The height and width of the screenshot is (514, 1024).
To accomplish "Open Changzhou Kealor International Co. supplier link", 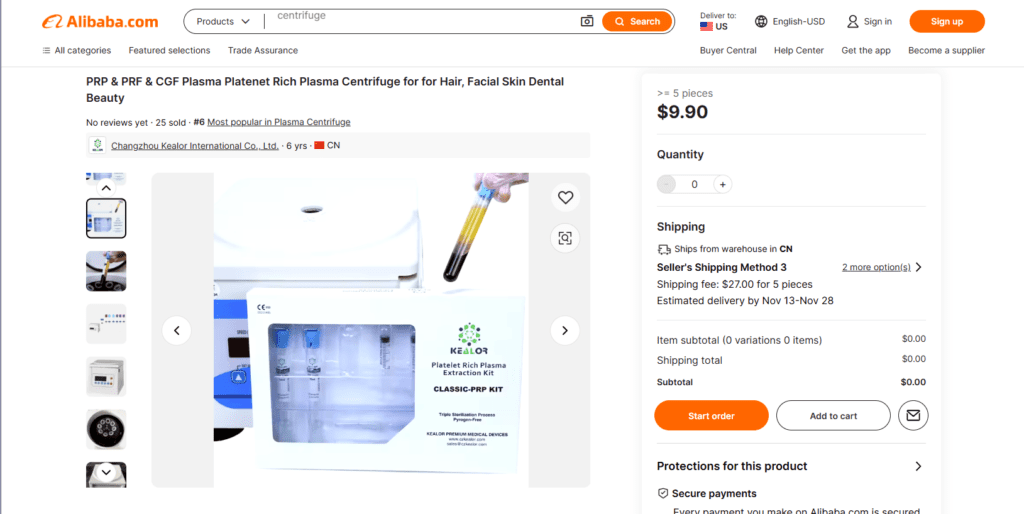I will click(x=194, y=146).
